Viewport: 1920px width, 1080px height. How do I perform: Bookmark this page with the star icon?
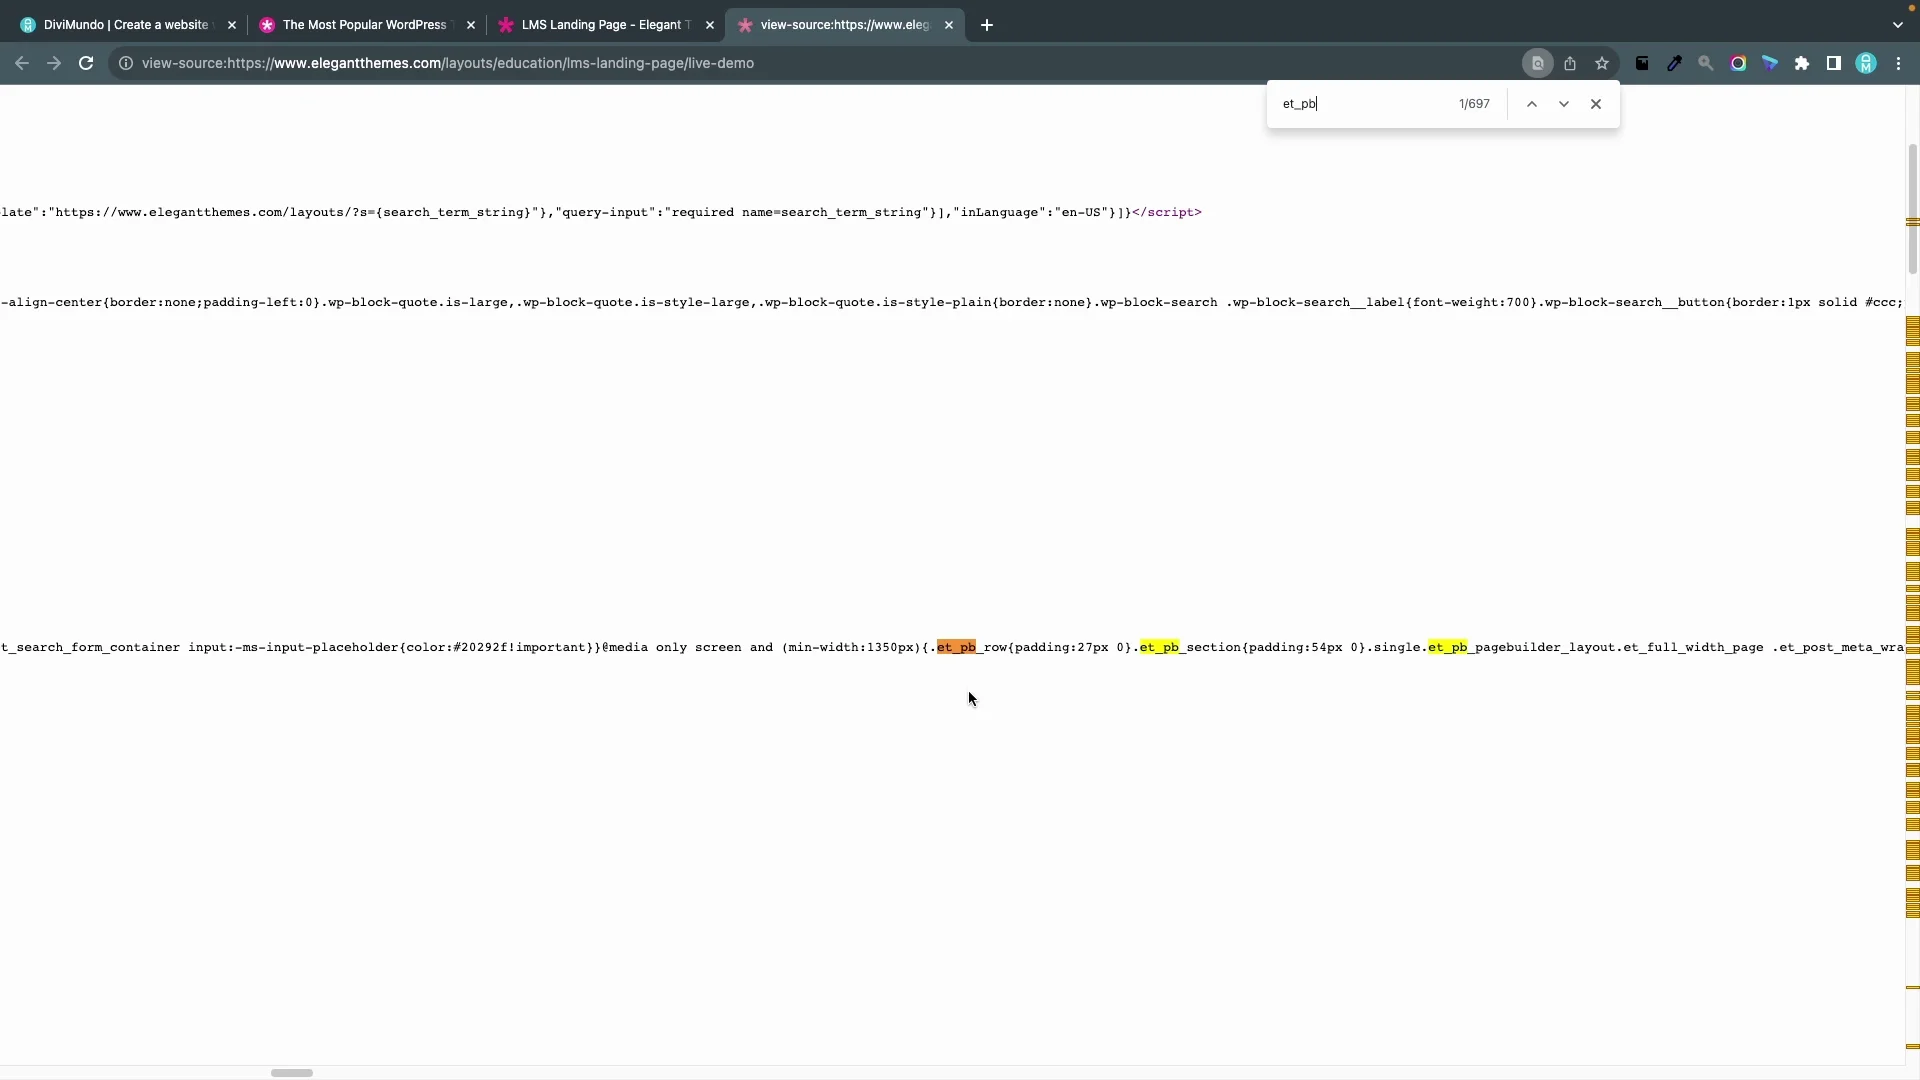[x=1602, y=63]
